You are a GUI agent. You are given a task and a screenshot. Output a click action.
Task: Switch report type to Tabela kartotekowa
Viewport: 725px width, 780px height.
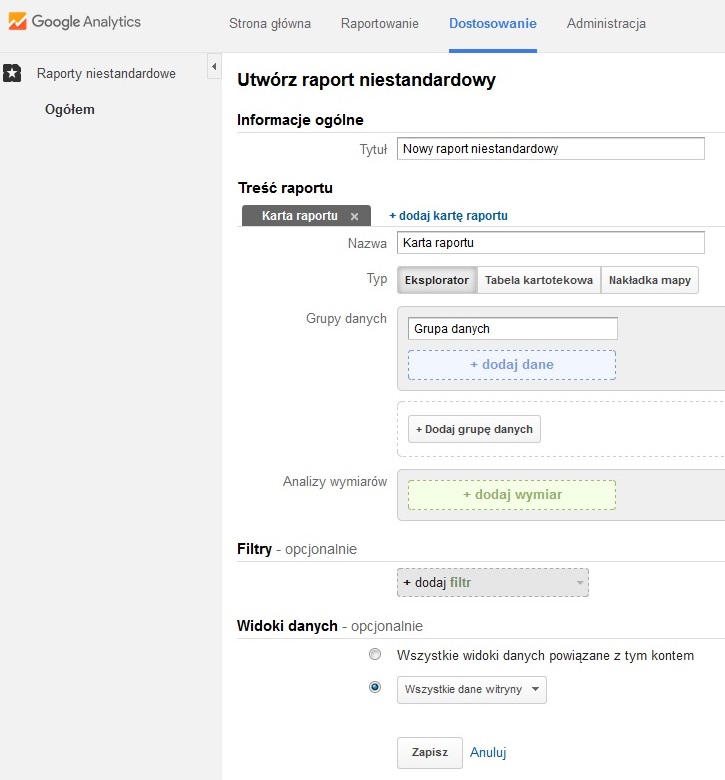539,280
